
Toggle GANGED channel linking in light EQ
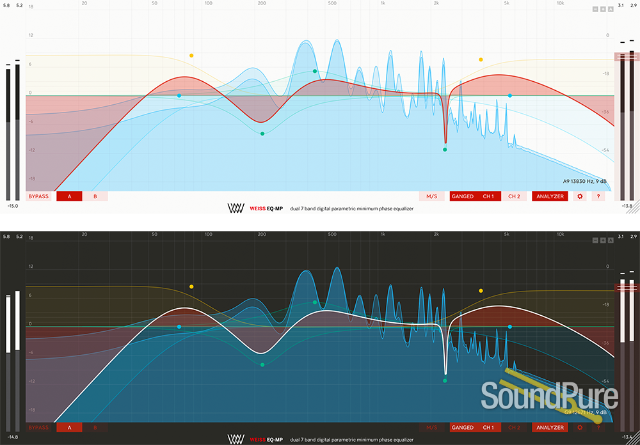pos(463,197)
